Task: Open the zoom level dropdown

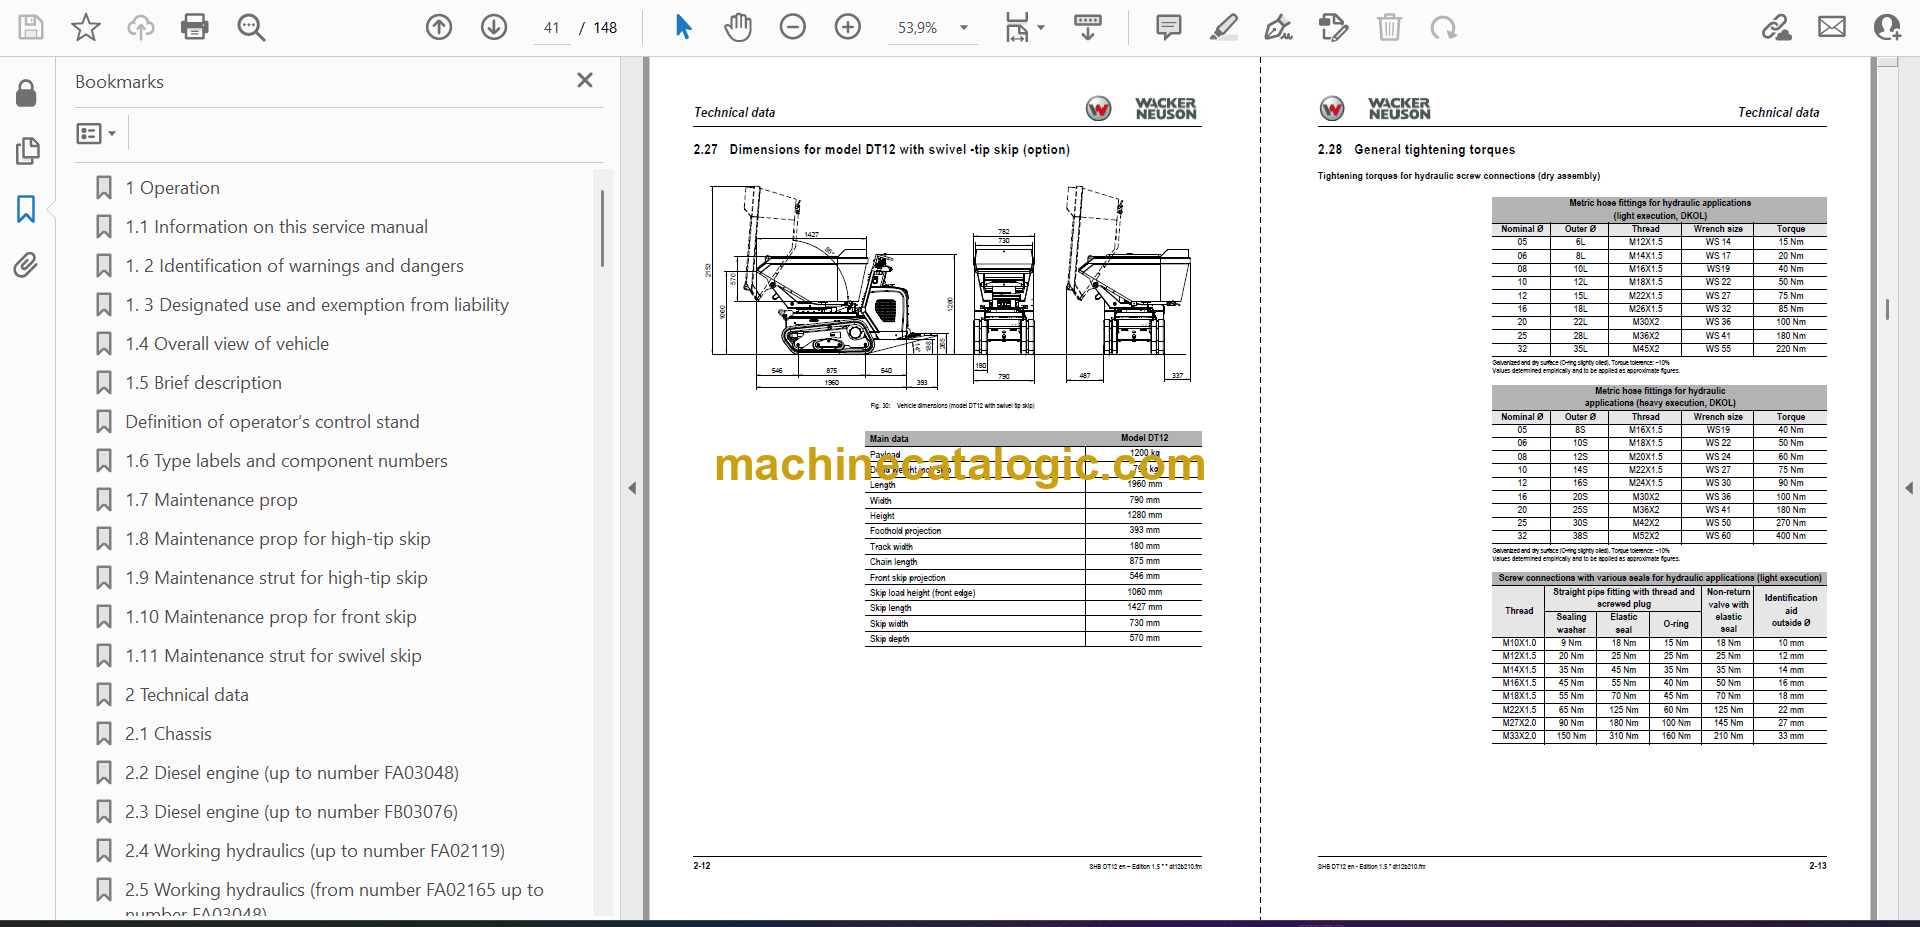Action: click(964, 28)
